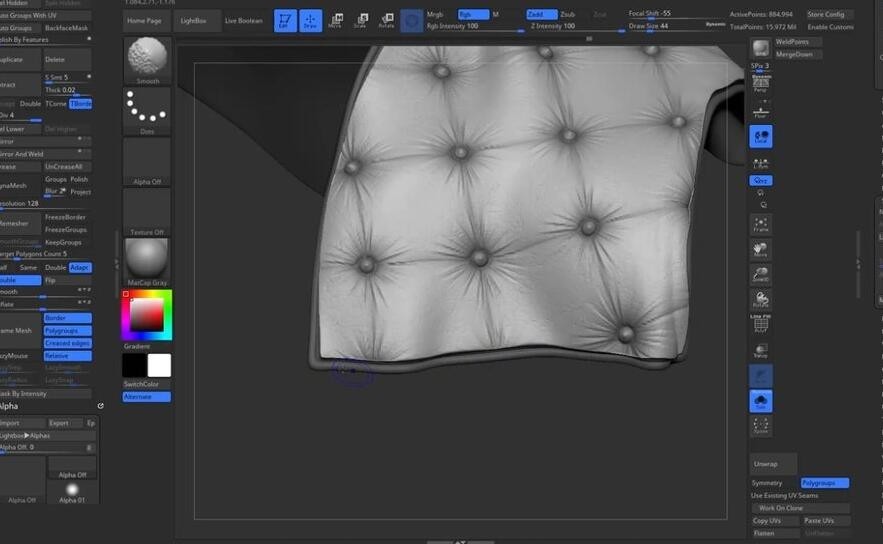Toggle the Transp transparency icon

point(761,350)
